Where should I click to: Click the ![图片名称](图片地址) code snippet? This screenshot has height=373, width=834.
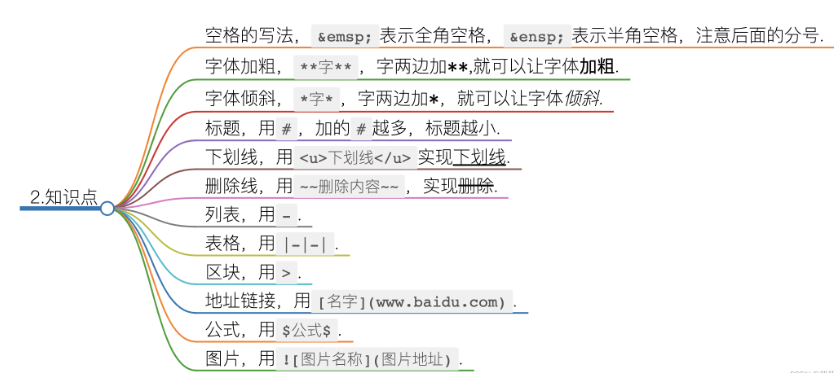click(x=367, y=359)
